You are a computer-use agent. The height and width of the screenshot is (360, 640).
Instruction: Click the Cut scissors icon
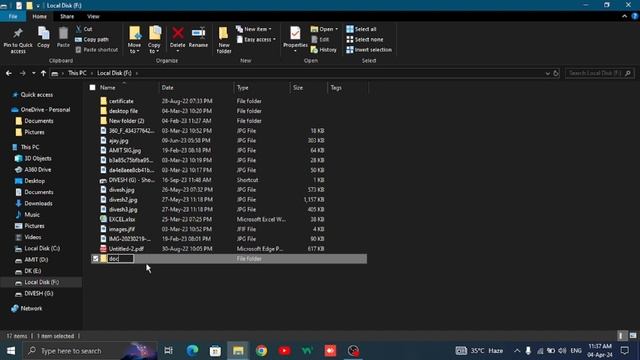(x=79, y=29)
